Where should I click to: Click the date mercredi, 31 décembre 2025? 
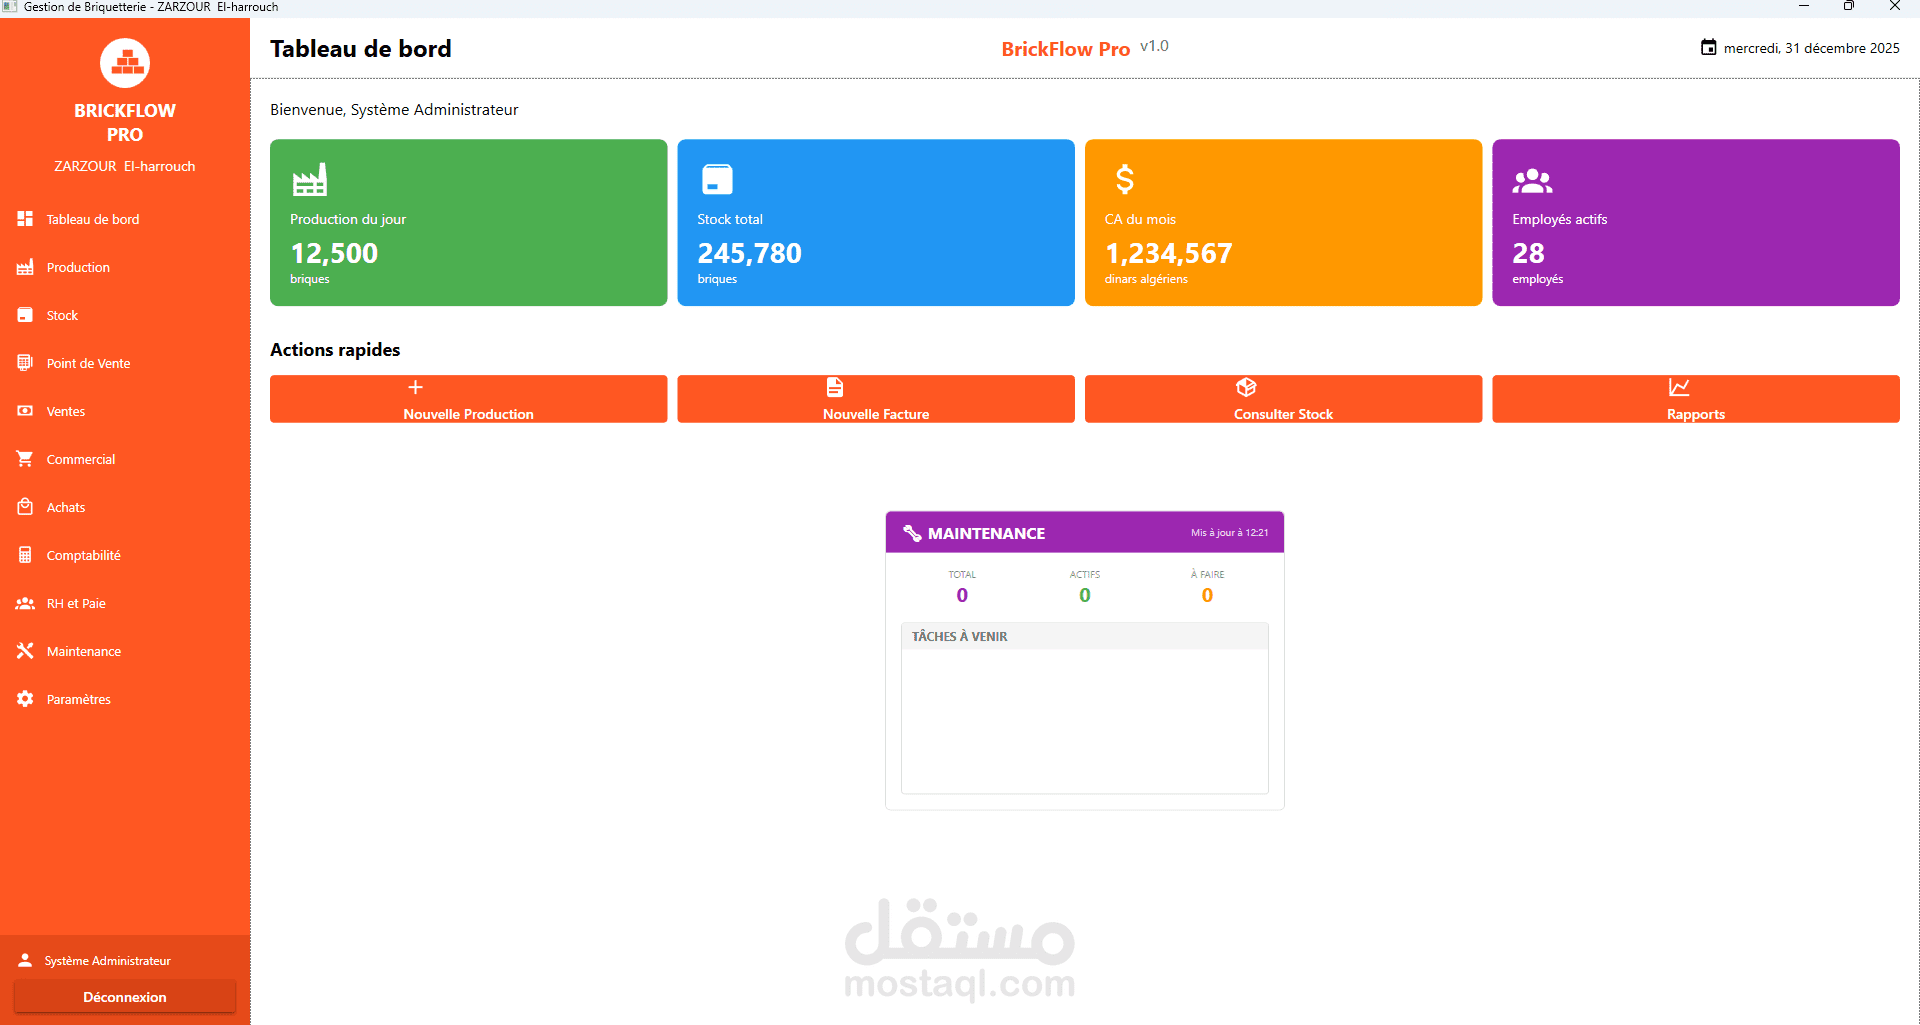[x=1811, y=48]
